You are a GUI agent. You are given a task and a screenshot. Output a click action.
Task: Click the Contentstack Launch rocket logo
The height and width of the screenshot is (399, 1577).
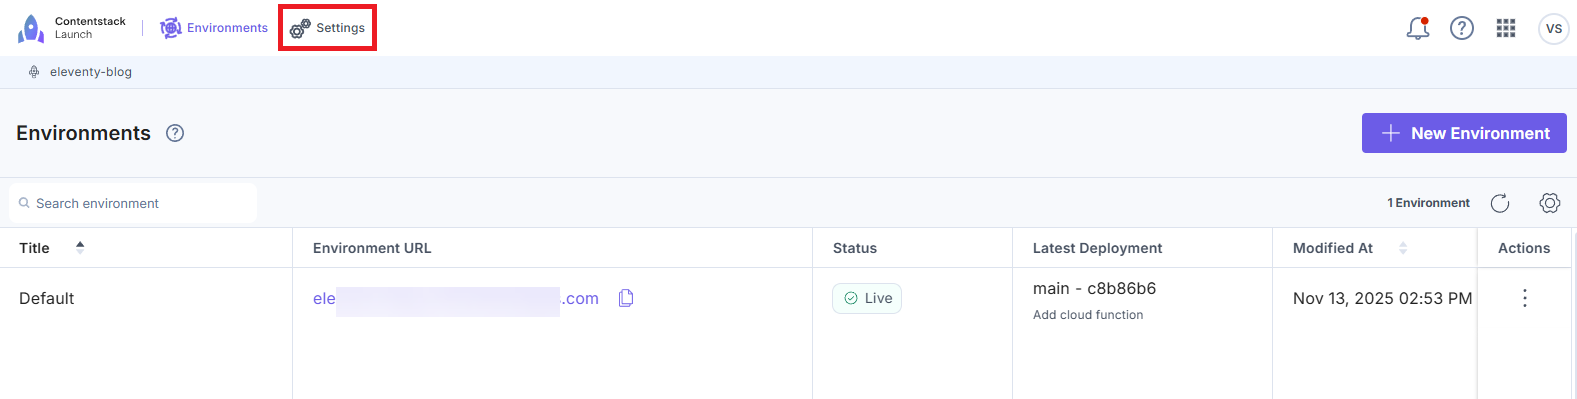coord(31,29)
